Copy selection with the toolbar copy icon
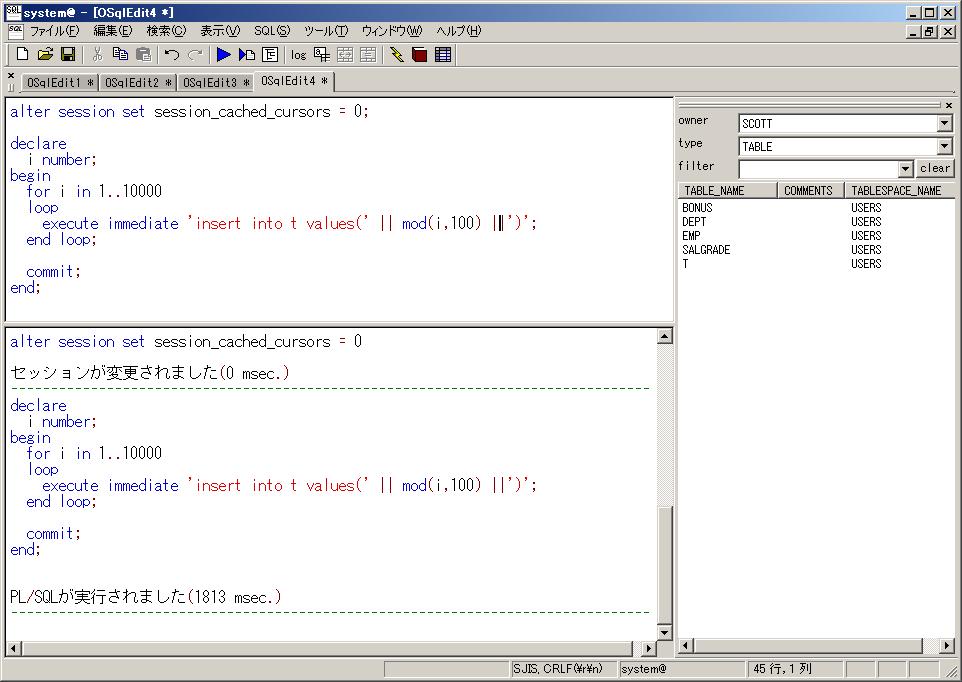This screenshot has height=682, width=962. (121, 54)
